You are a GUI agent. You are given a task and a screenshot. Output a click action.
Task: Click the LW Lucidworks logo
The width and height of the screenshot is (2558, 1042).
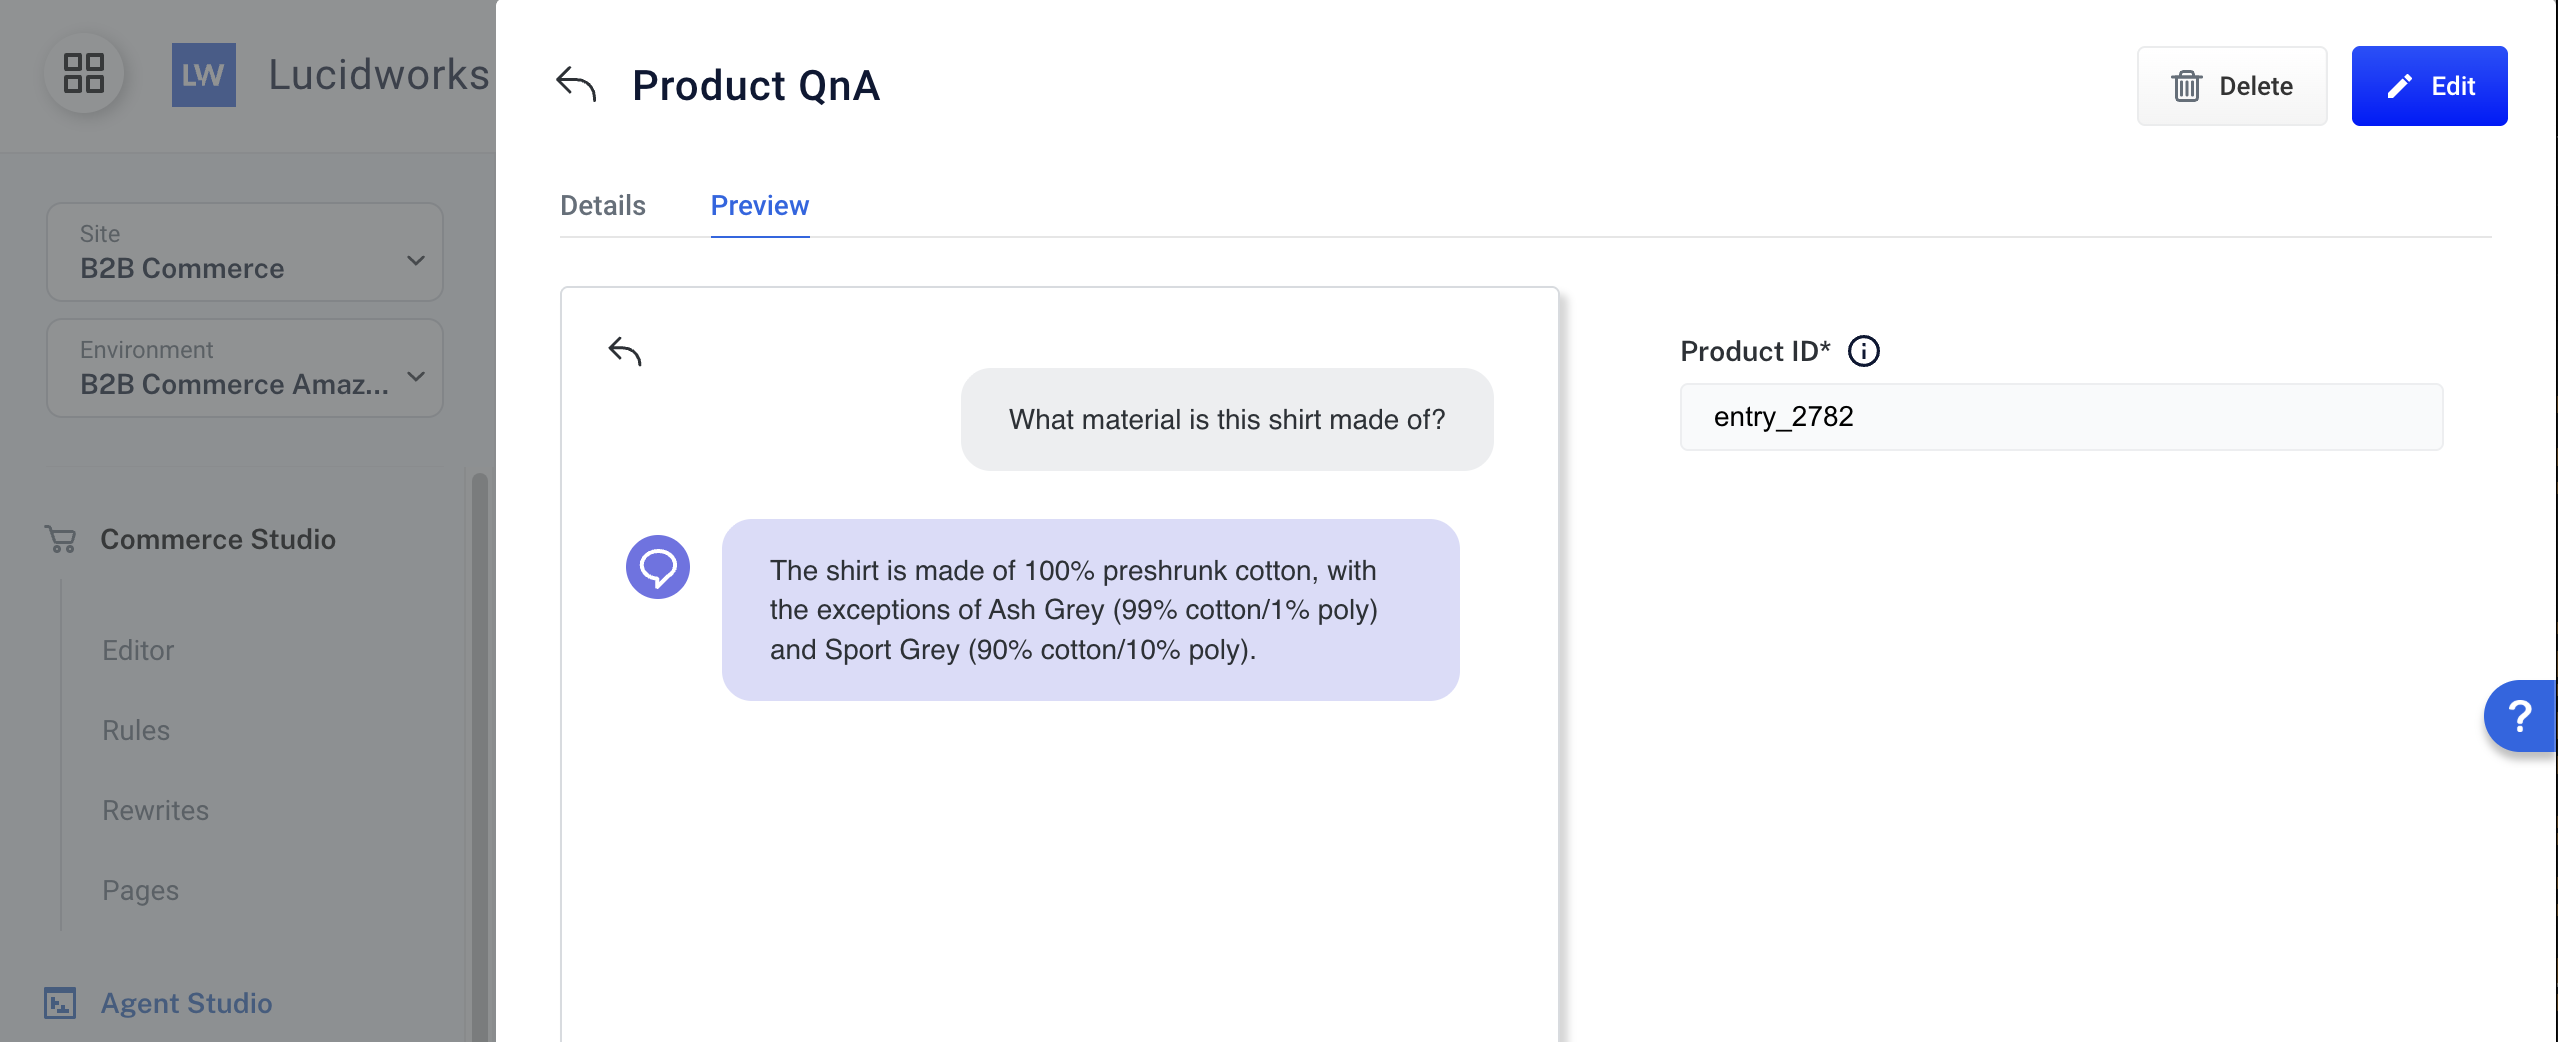[x=204, y=75]
